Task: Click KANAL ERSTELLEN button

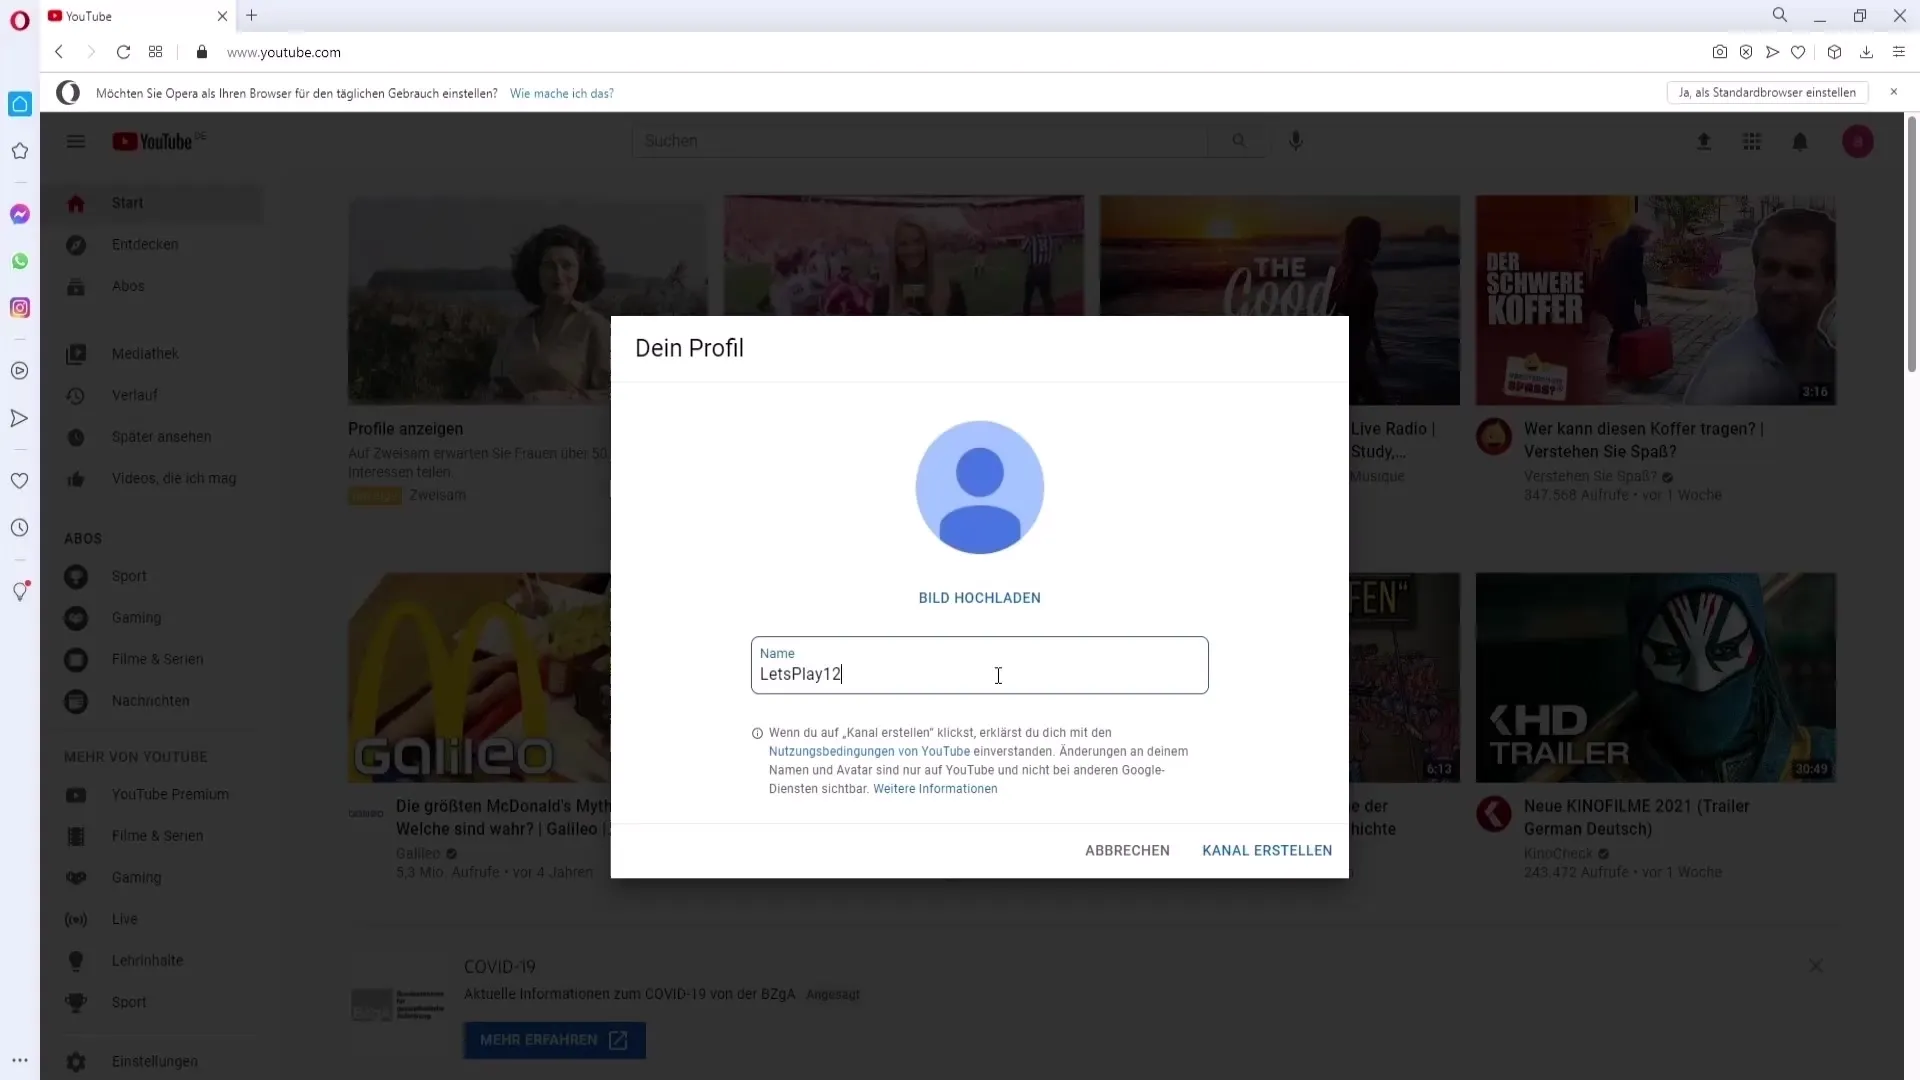Action: (1267, 851)
